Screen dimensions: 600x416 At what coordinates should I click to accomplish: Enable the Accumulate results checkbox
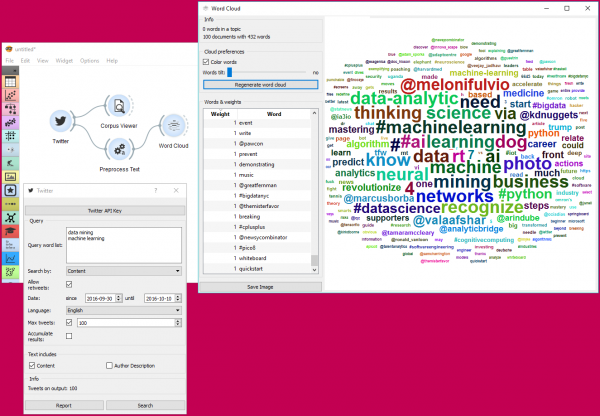click(x=69, y=336)
